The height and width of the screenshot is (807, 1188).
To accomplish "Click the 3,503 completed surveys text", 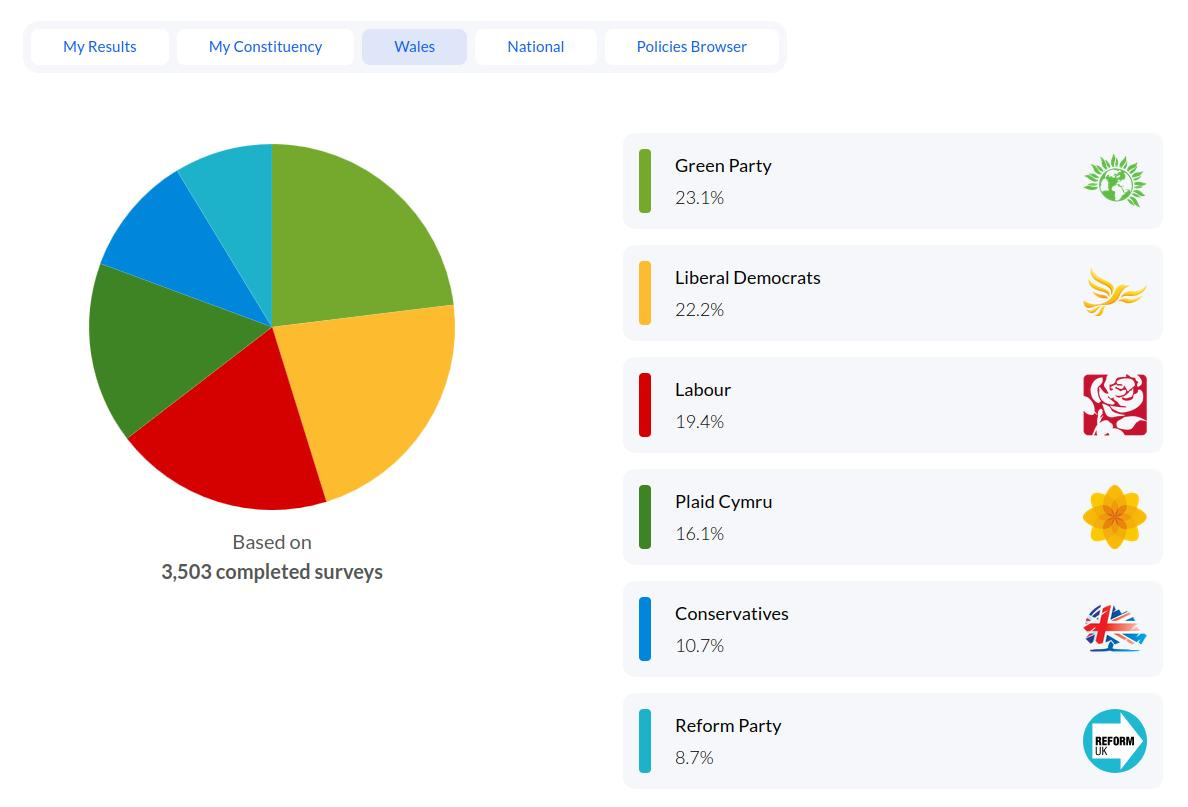I will (x=272, y=572).
